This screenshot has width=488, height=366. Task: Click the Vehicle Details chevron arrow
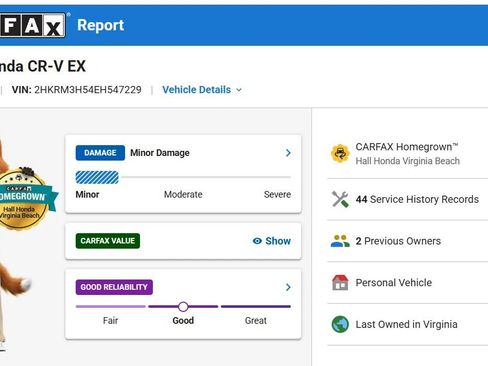coord(239,90)
